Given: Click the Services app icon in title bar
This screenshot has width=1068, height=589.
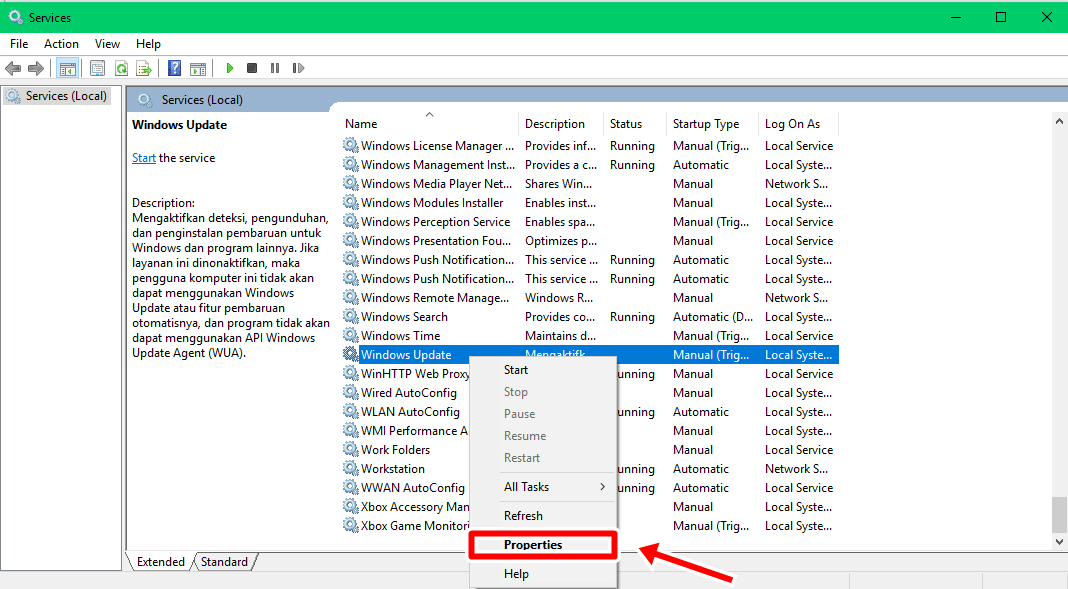Looking at the screenshot, I should pos(15,16).
